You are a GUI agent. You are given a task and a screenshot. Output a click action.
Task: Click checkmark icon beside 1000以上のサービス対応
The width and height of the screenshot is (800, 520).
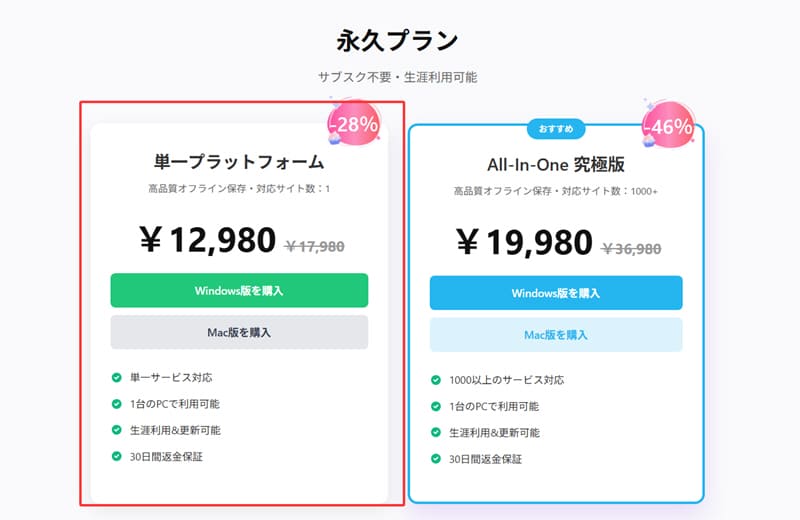(436, 380)
